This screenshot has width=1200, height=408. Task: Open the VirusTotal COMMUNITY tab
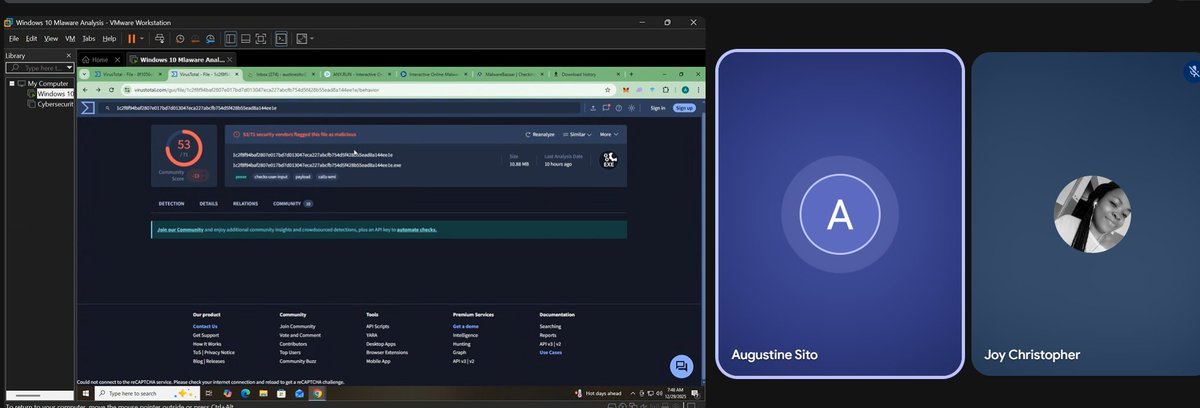(x=292, y=203)
